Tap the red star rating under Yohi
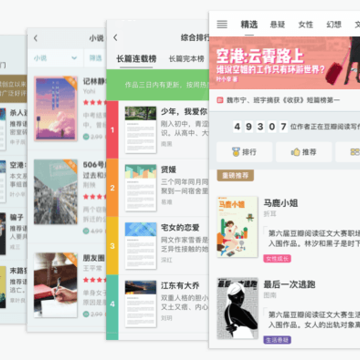The image size is (360, 360). click(x=94, y=102)
